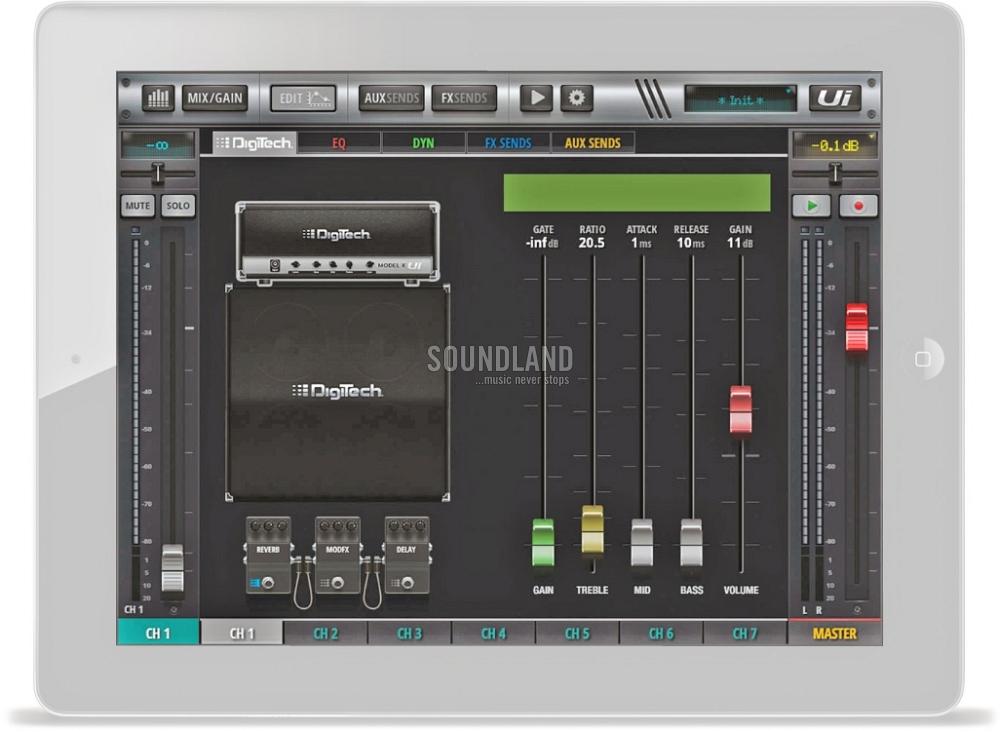Viewport: 1000px width, 732px height.
Task: Select the CH 7 channel tab
Action: tap(745, 633)
